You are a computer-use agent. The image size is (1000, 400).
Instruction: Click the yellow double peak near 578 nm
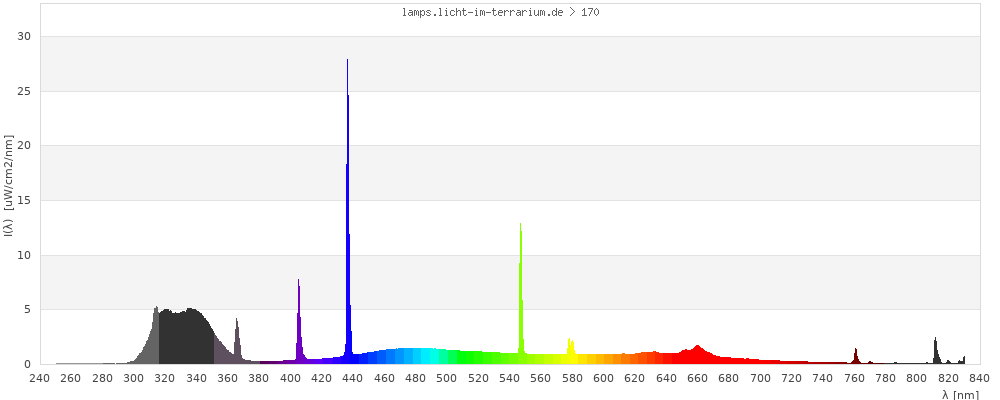[x=571, y=352]
